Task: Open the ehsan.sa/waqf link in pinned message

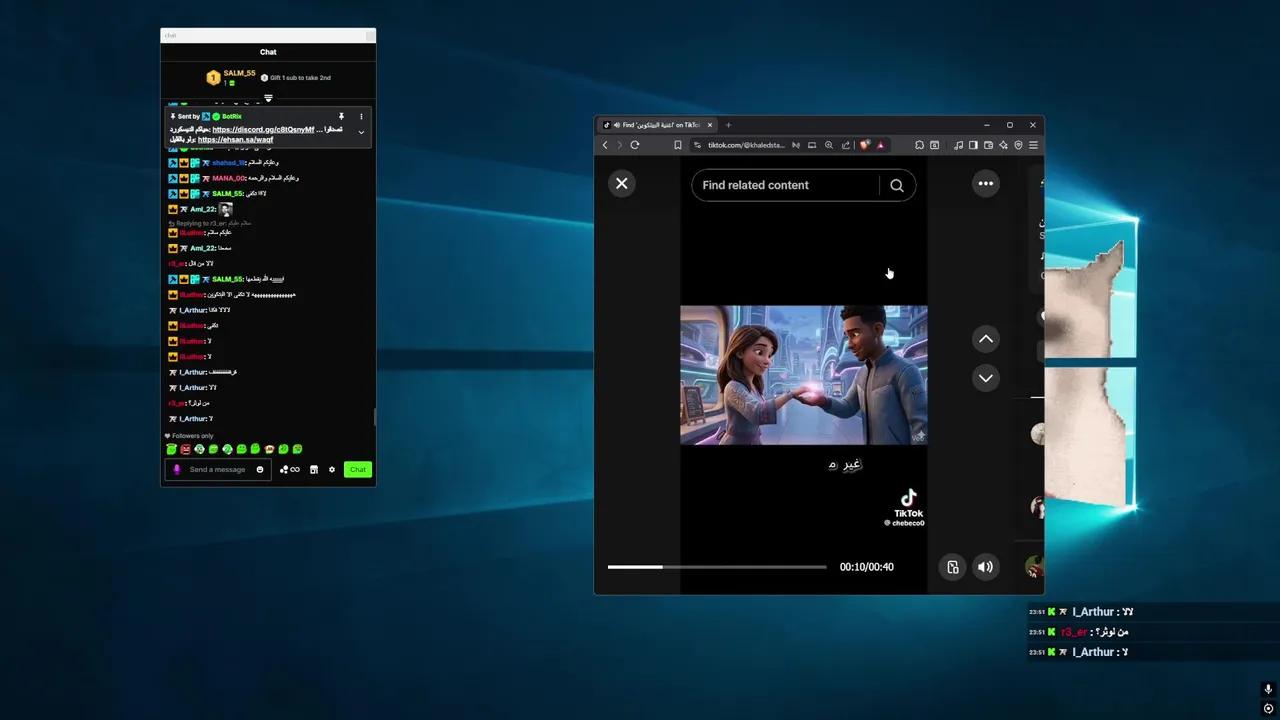Action: click(235, 140)
